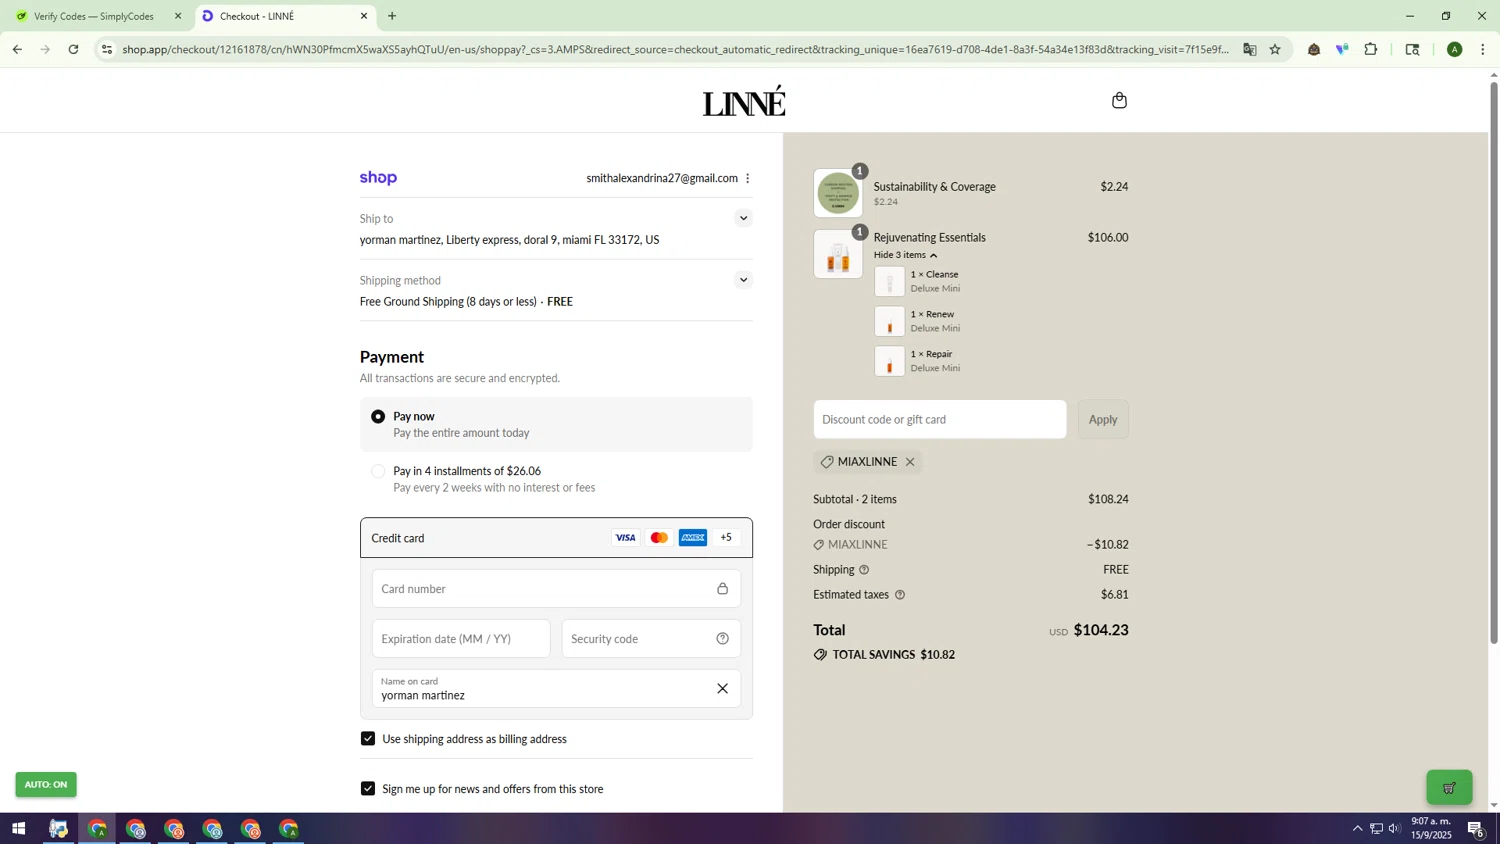Clear the name on card field
The width and height of the screenshot is (1500, 844).
722,689
